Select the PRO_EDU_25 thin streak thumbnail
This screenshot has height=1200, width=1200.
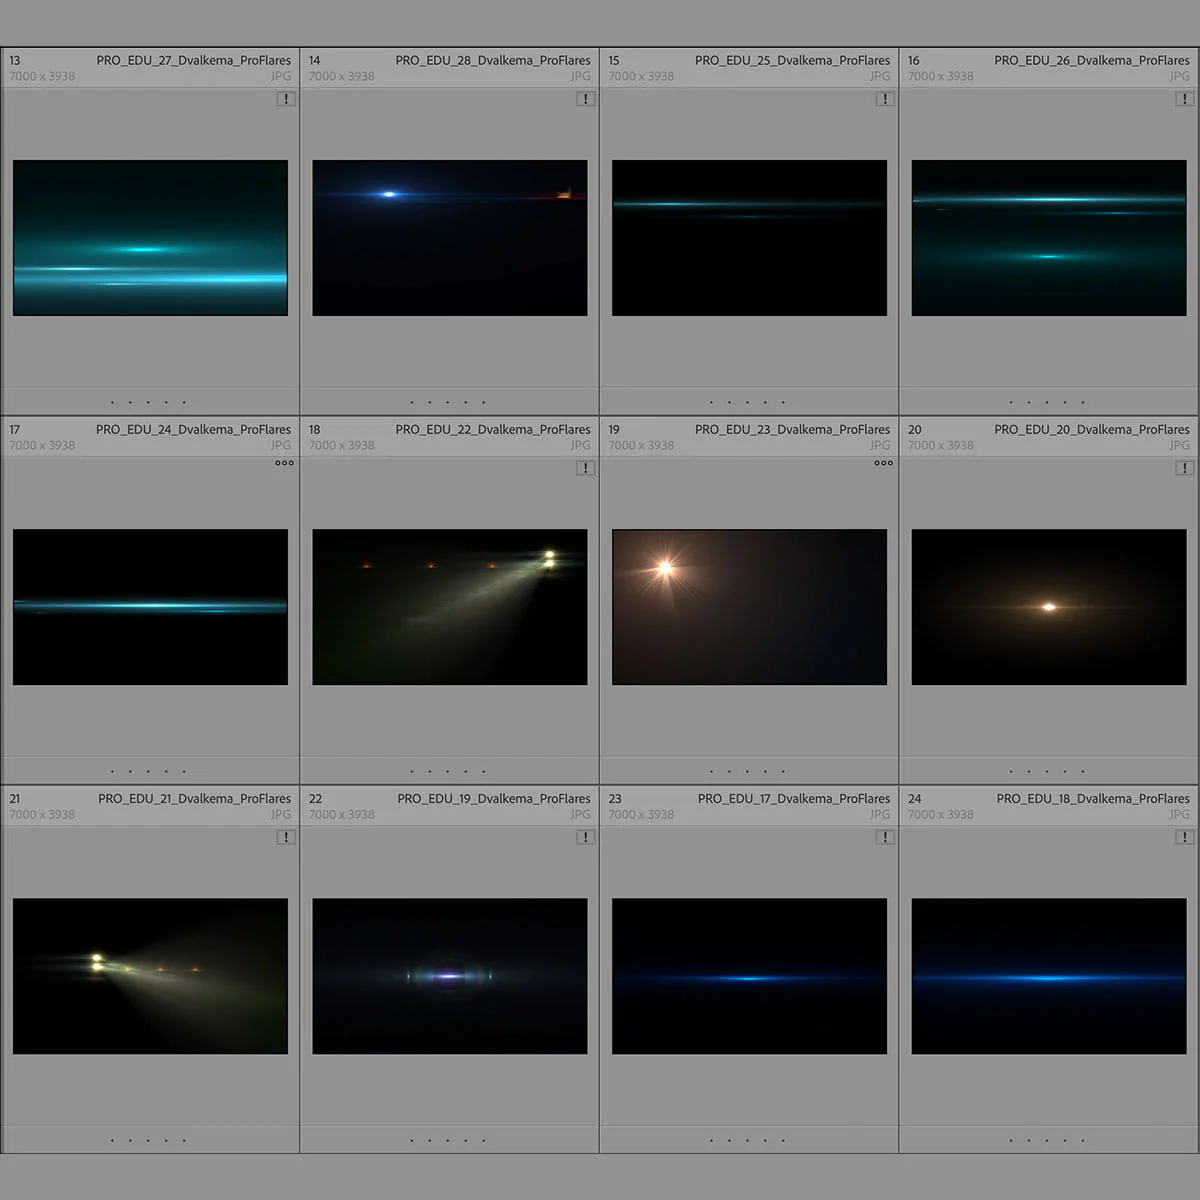(x=749, y=238)
